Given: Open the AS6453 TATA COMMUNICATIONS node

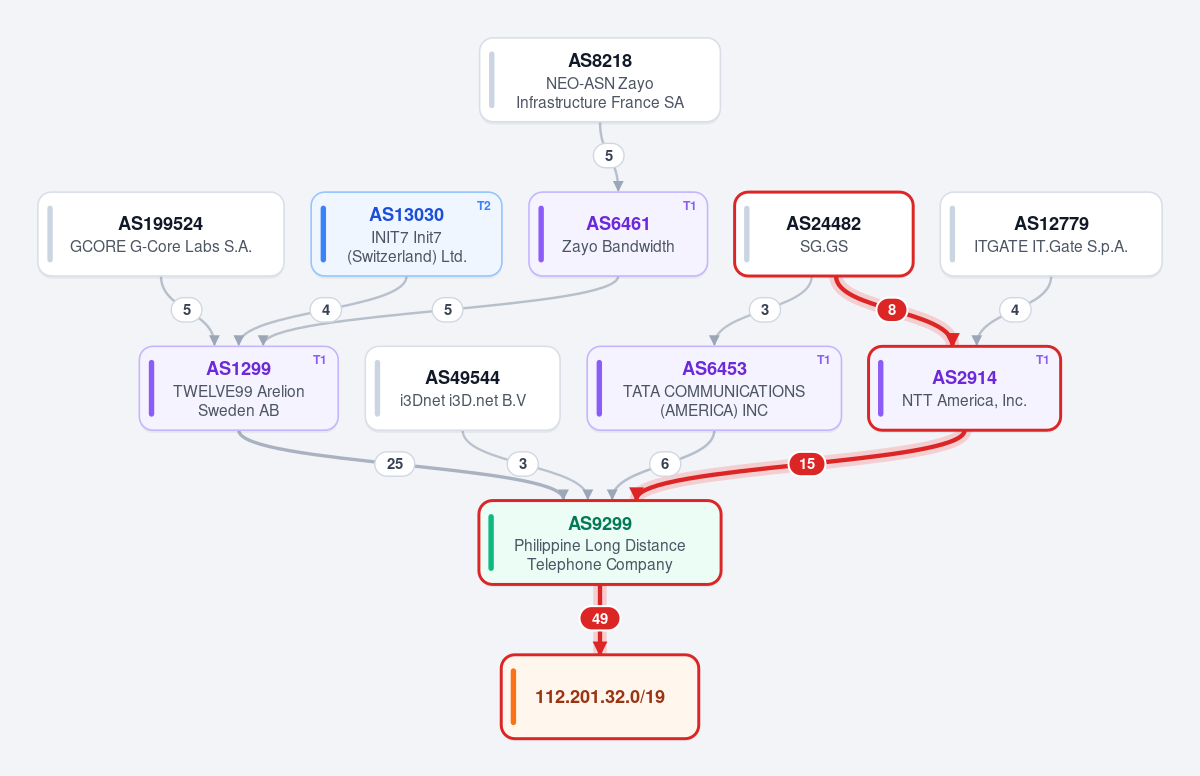Looking at the screenshot, I should (x=714, y=388).
